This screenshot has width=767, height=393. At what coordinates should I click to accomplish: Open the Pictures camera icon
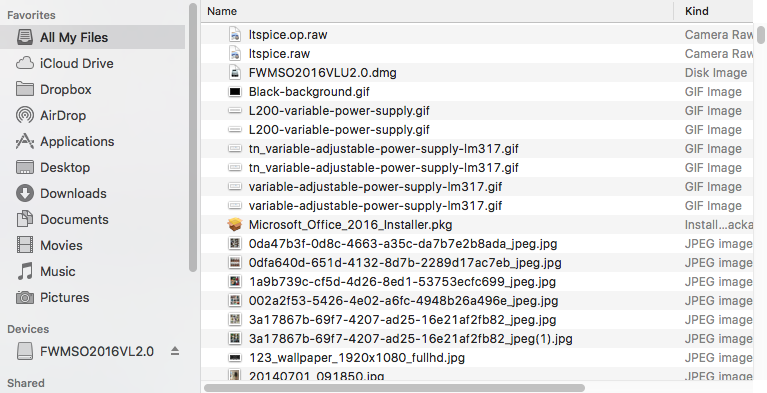(24, 297)
